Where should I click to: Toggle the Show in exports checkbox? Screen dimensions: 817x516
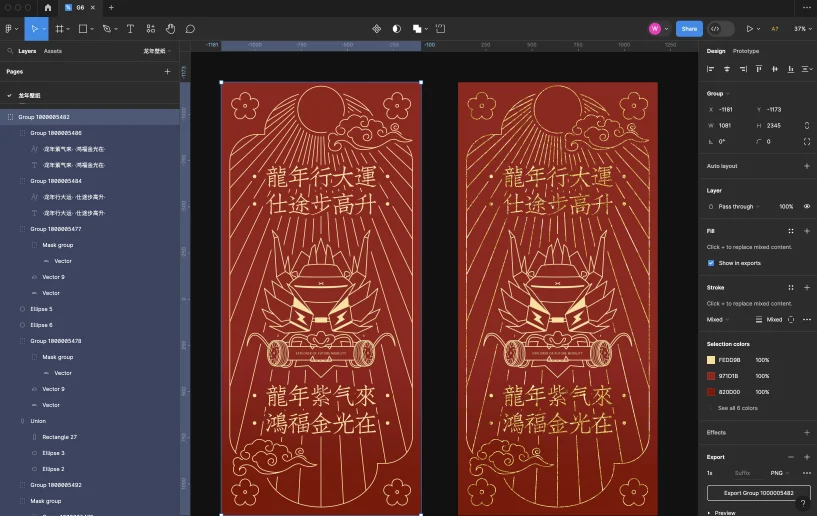point(711,263)
